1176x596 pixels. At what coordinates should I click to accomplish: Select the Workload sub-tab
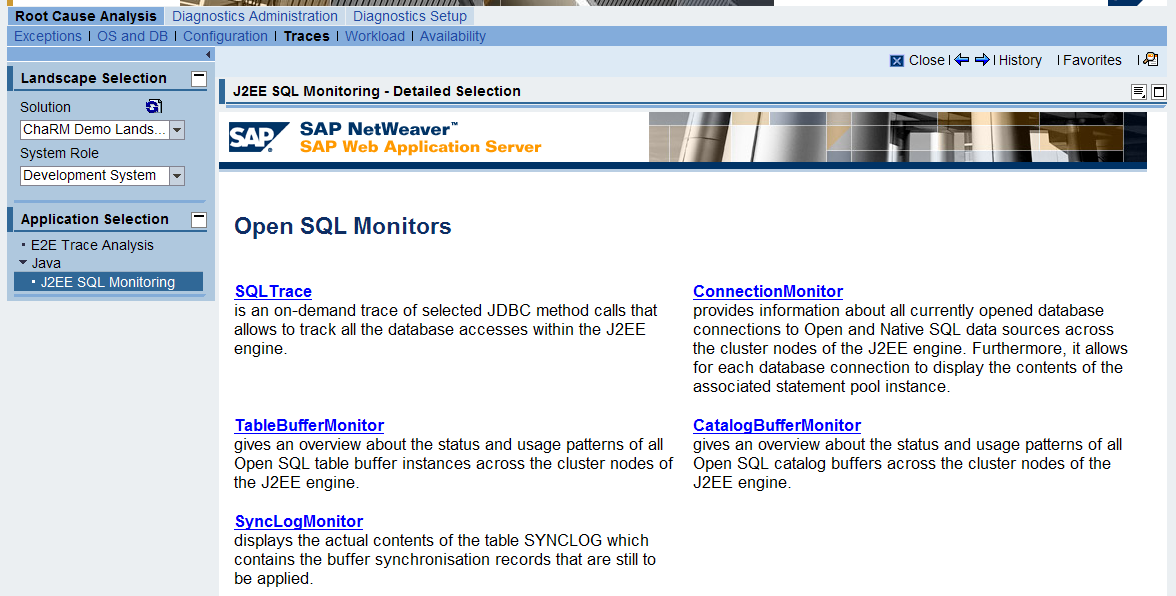(375, 36)
